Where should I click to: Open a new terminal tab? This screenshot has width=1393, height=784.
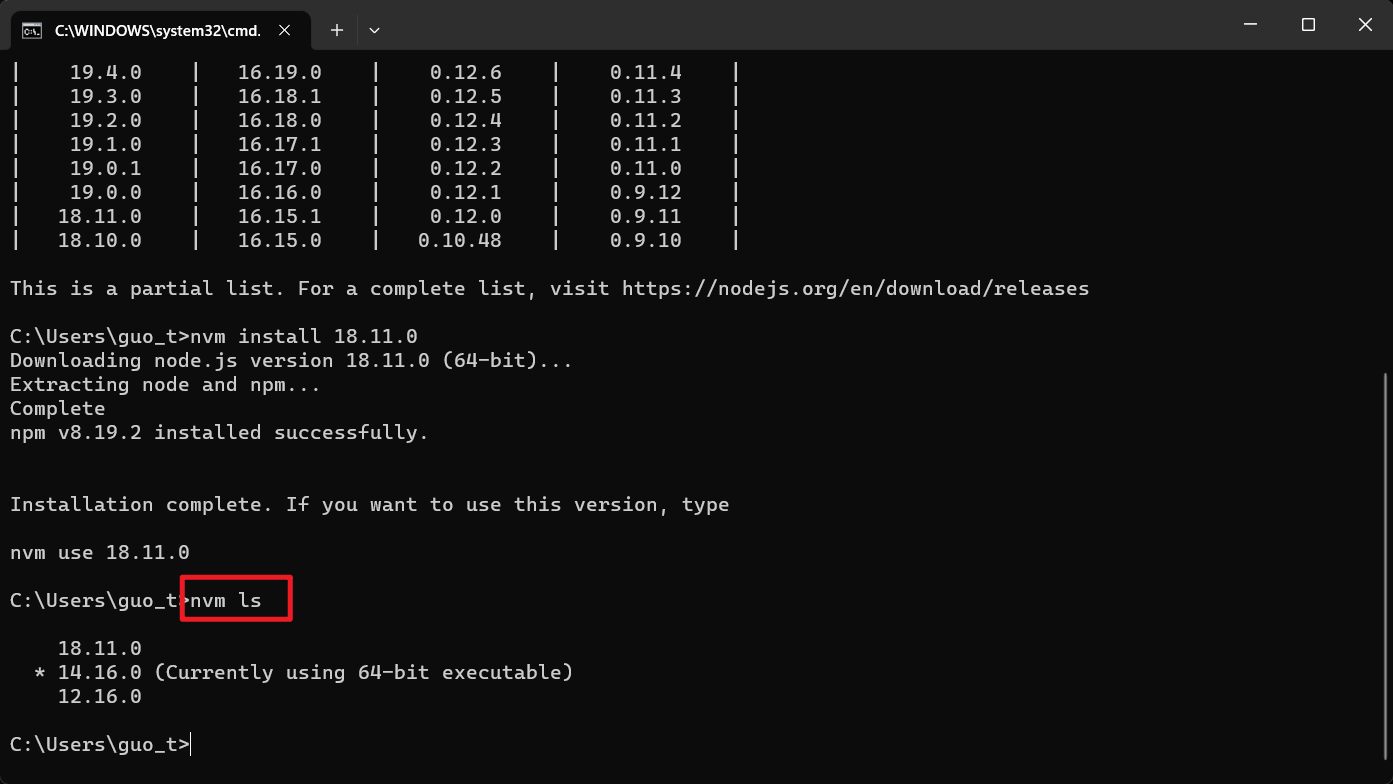(337, 31)
